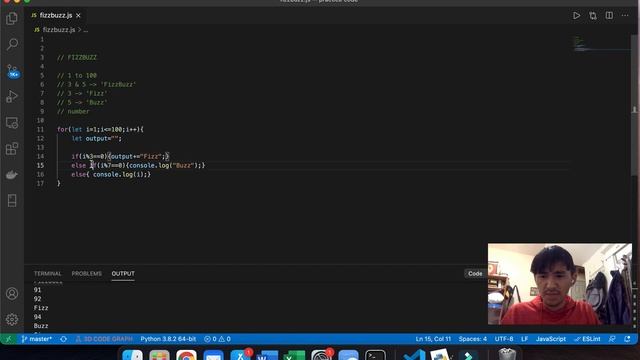Click ESLint status bar item
Image resolution: width=640 pixels, height=360 pixels.
pos(587,339)
